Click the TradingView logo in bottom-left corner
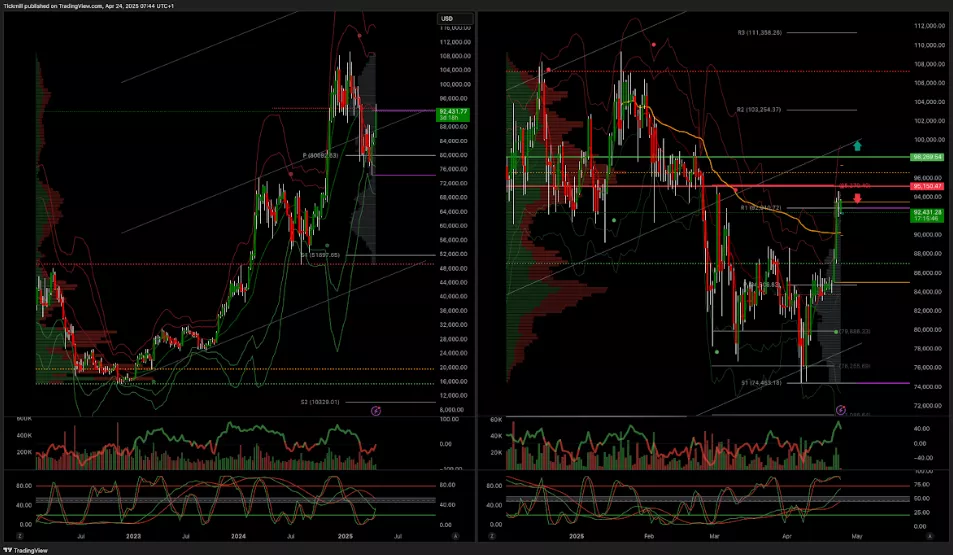Image resolution: width=953 pixels, height=555 pixels. pyautogui.click(x=24, y=548)
